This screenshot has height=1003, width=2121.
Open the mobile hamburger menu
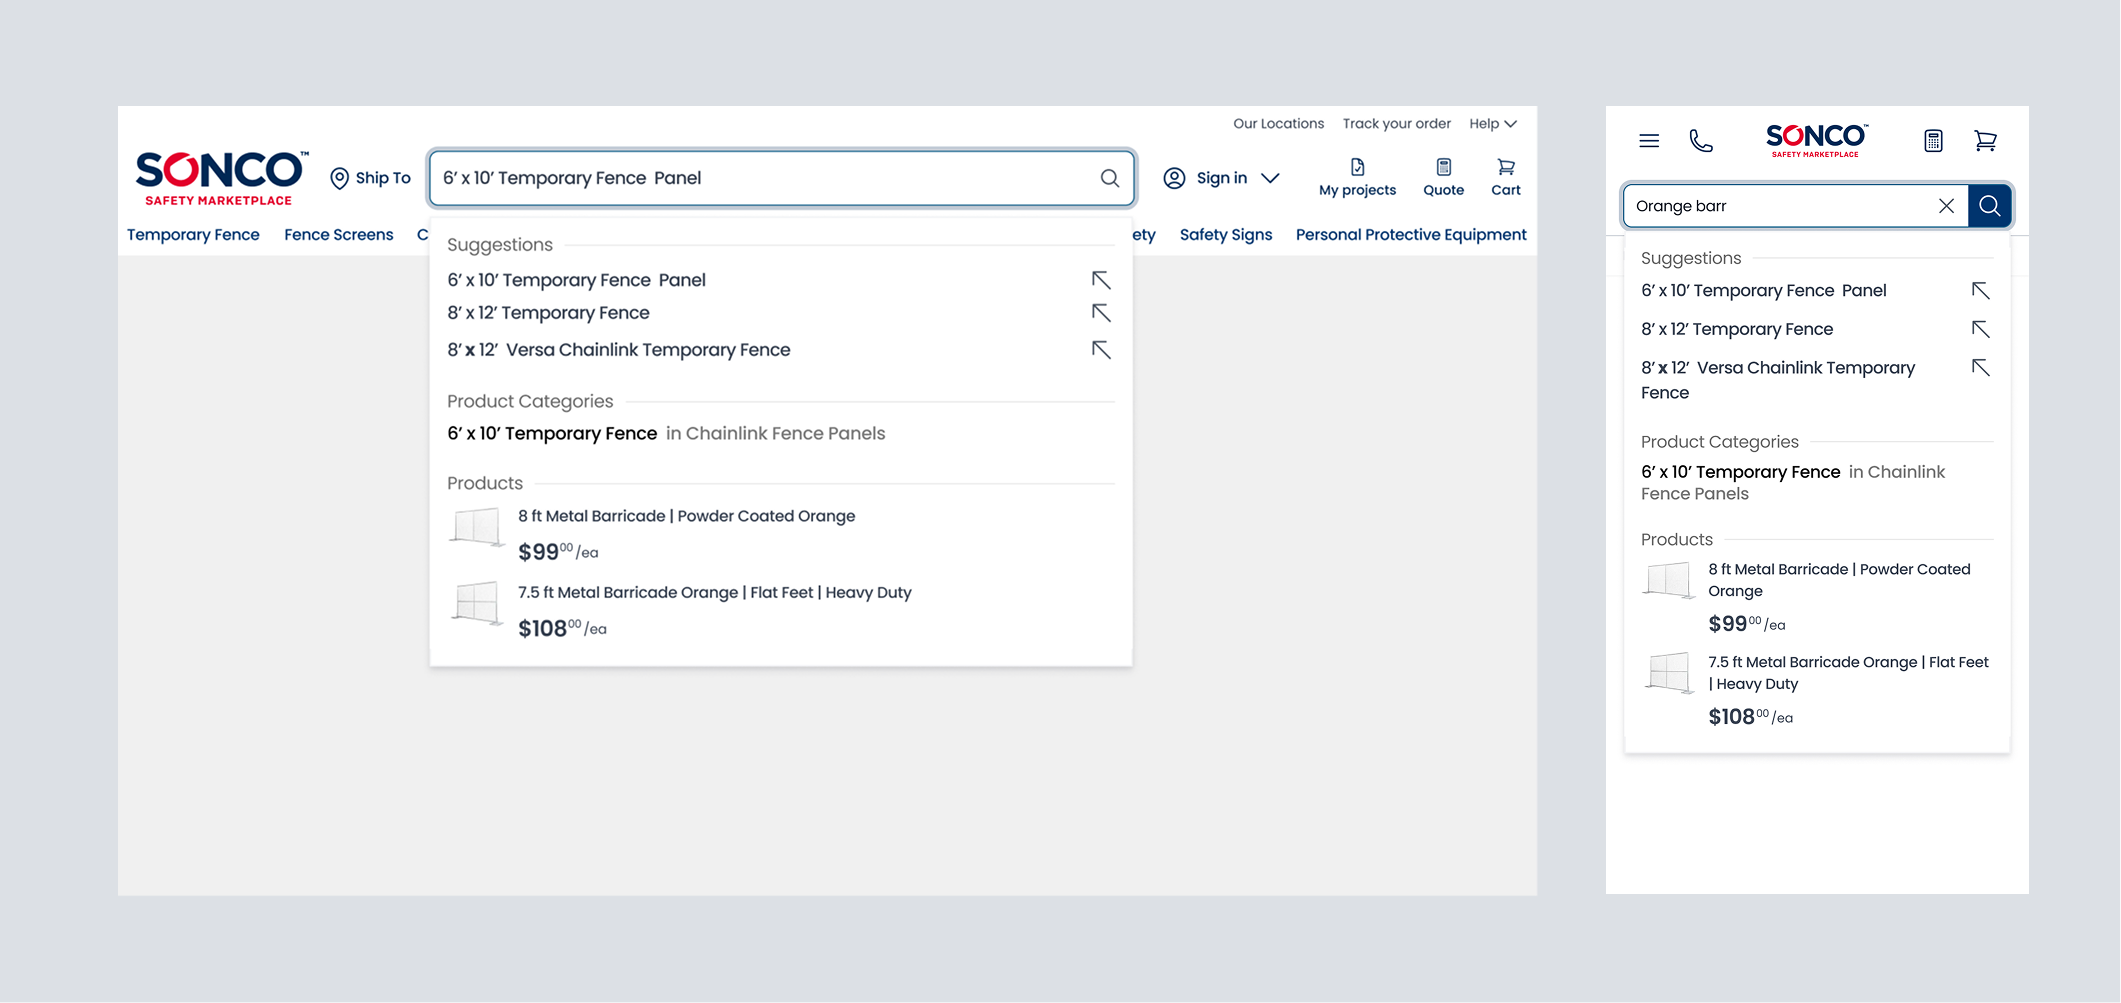point(1649,141)
